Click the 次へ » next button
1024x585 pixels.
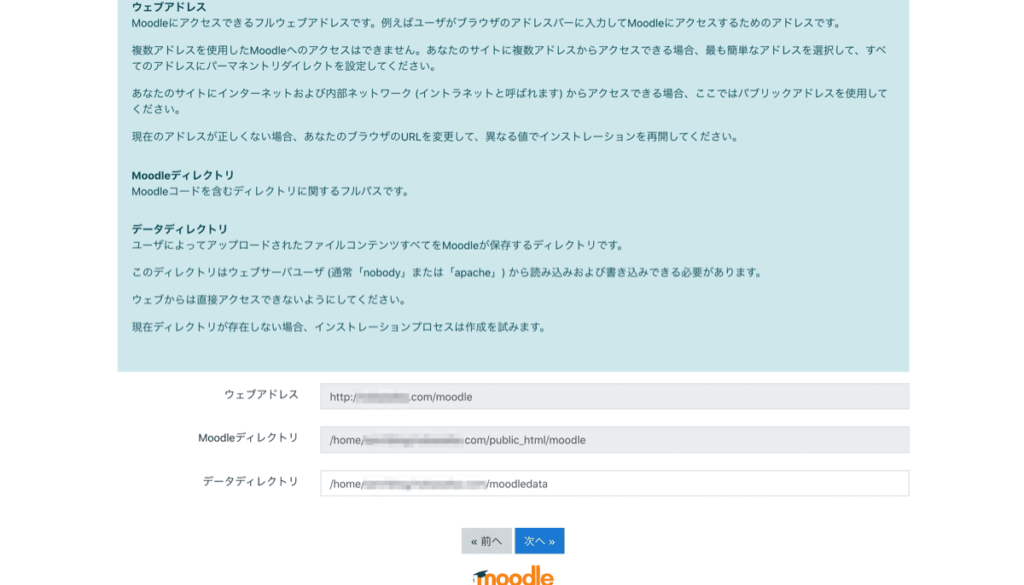[539, 541]
